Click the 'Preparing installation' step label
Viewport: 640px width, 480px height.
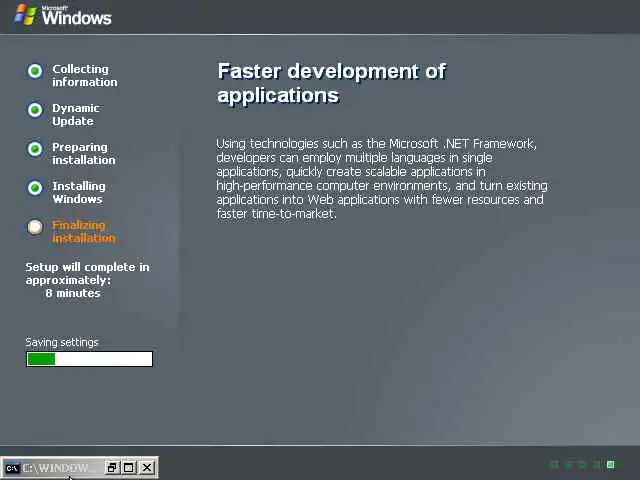coord(84,153)
